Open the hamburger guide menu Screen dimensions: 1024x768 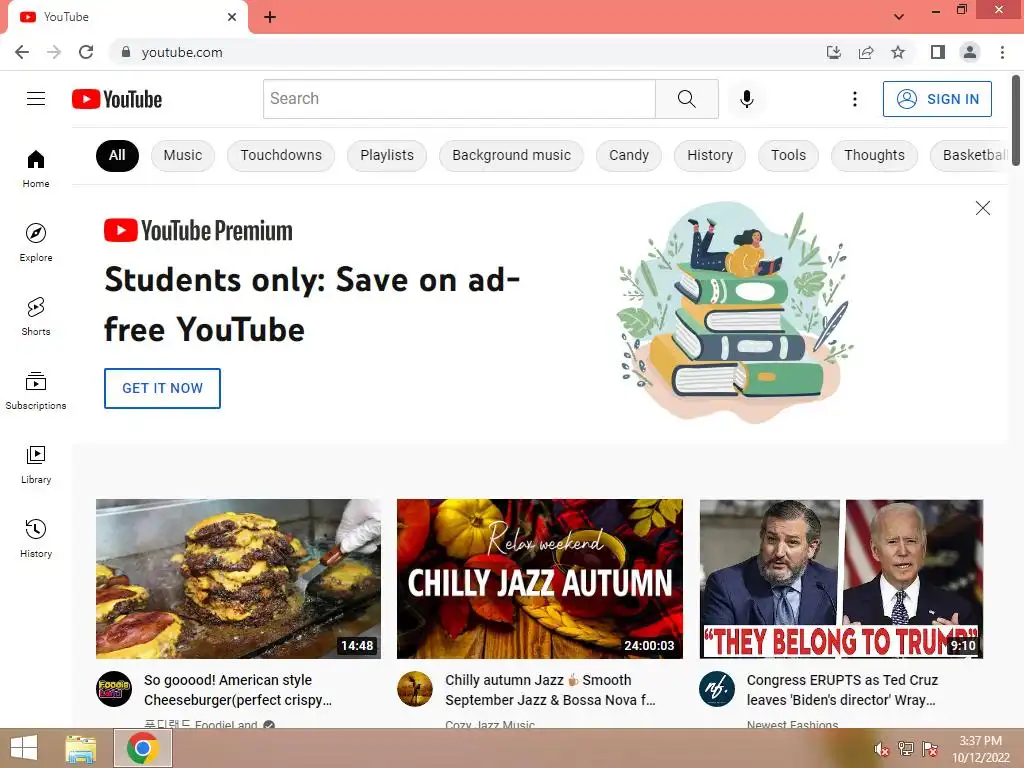tap(36, 99)
